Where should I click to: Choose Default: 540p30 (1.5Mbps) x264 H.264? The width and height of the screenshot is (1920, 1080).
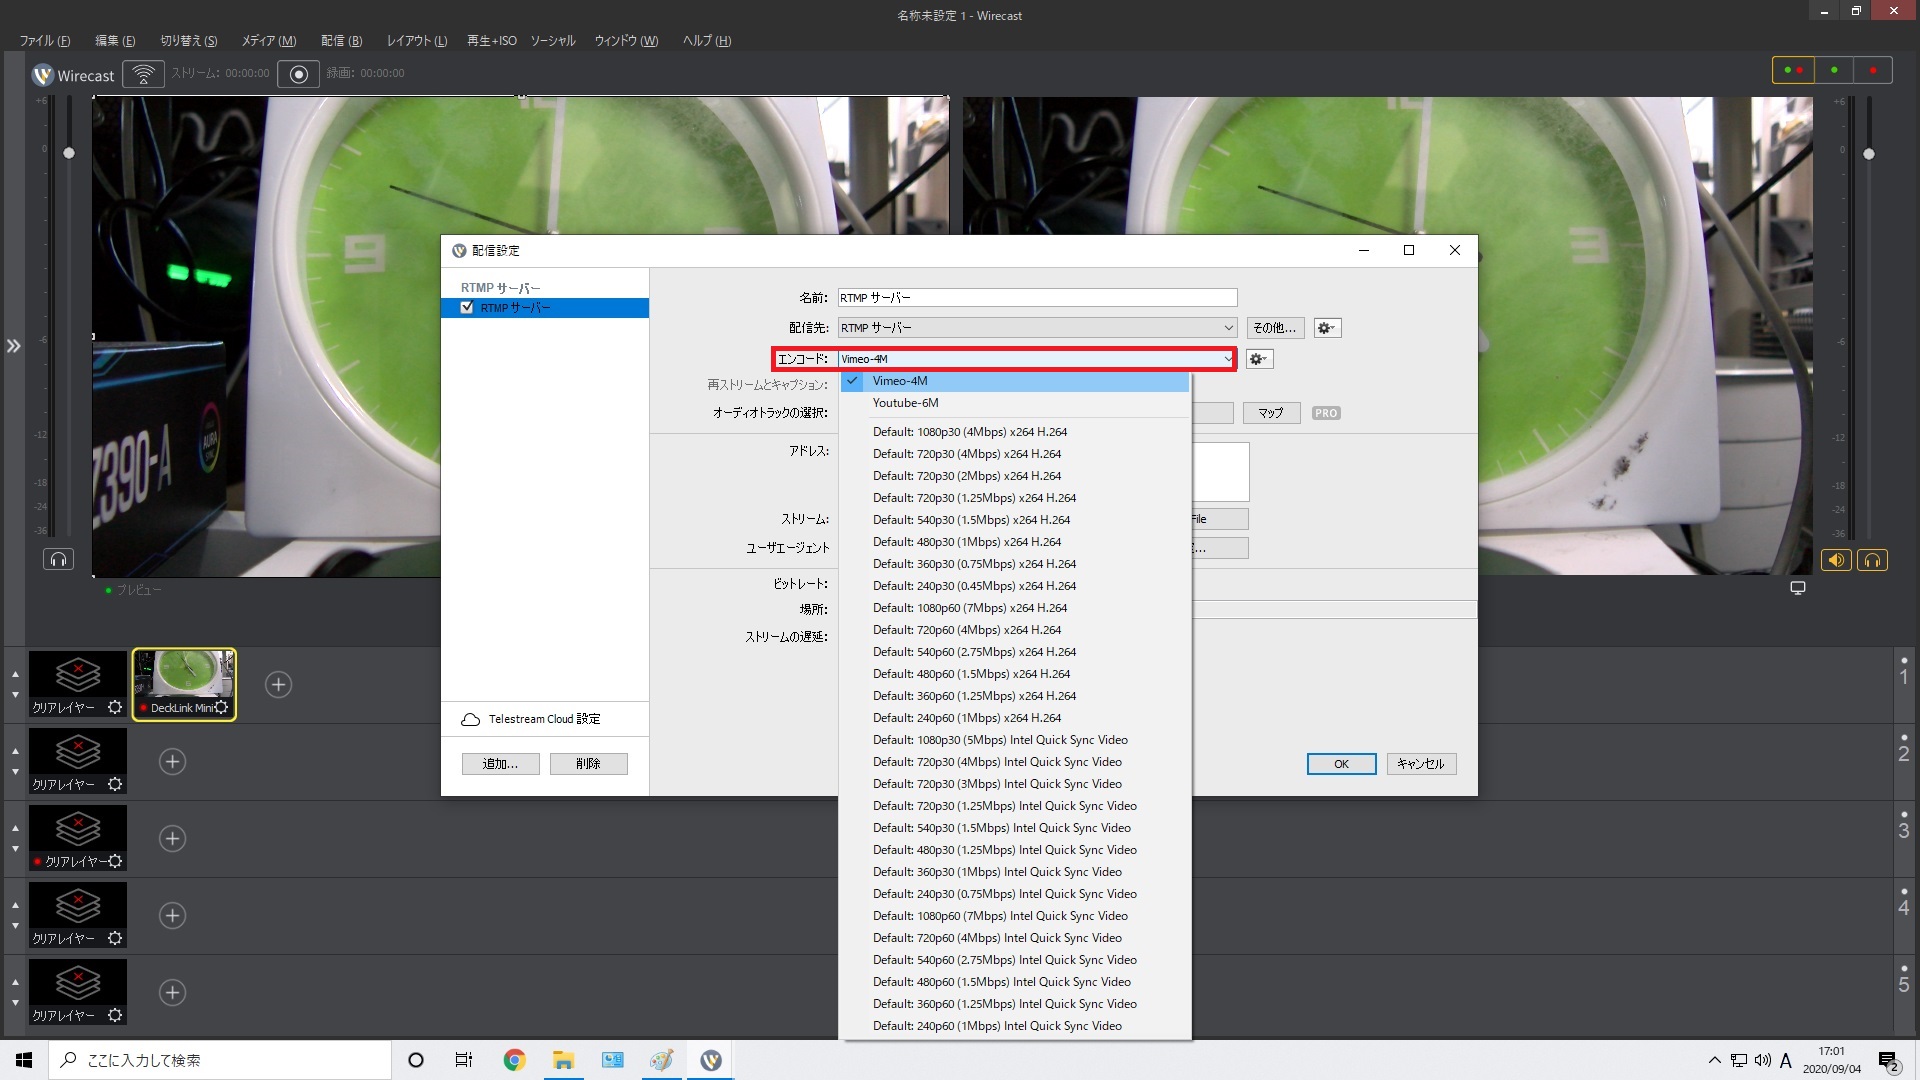[x=1015, y=520]
